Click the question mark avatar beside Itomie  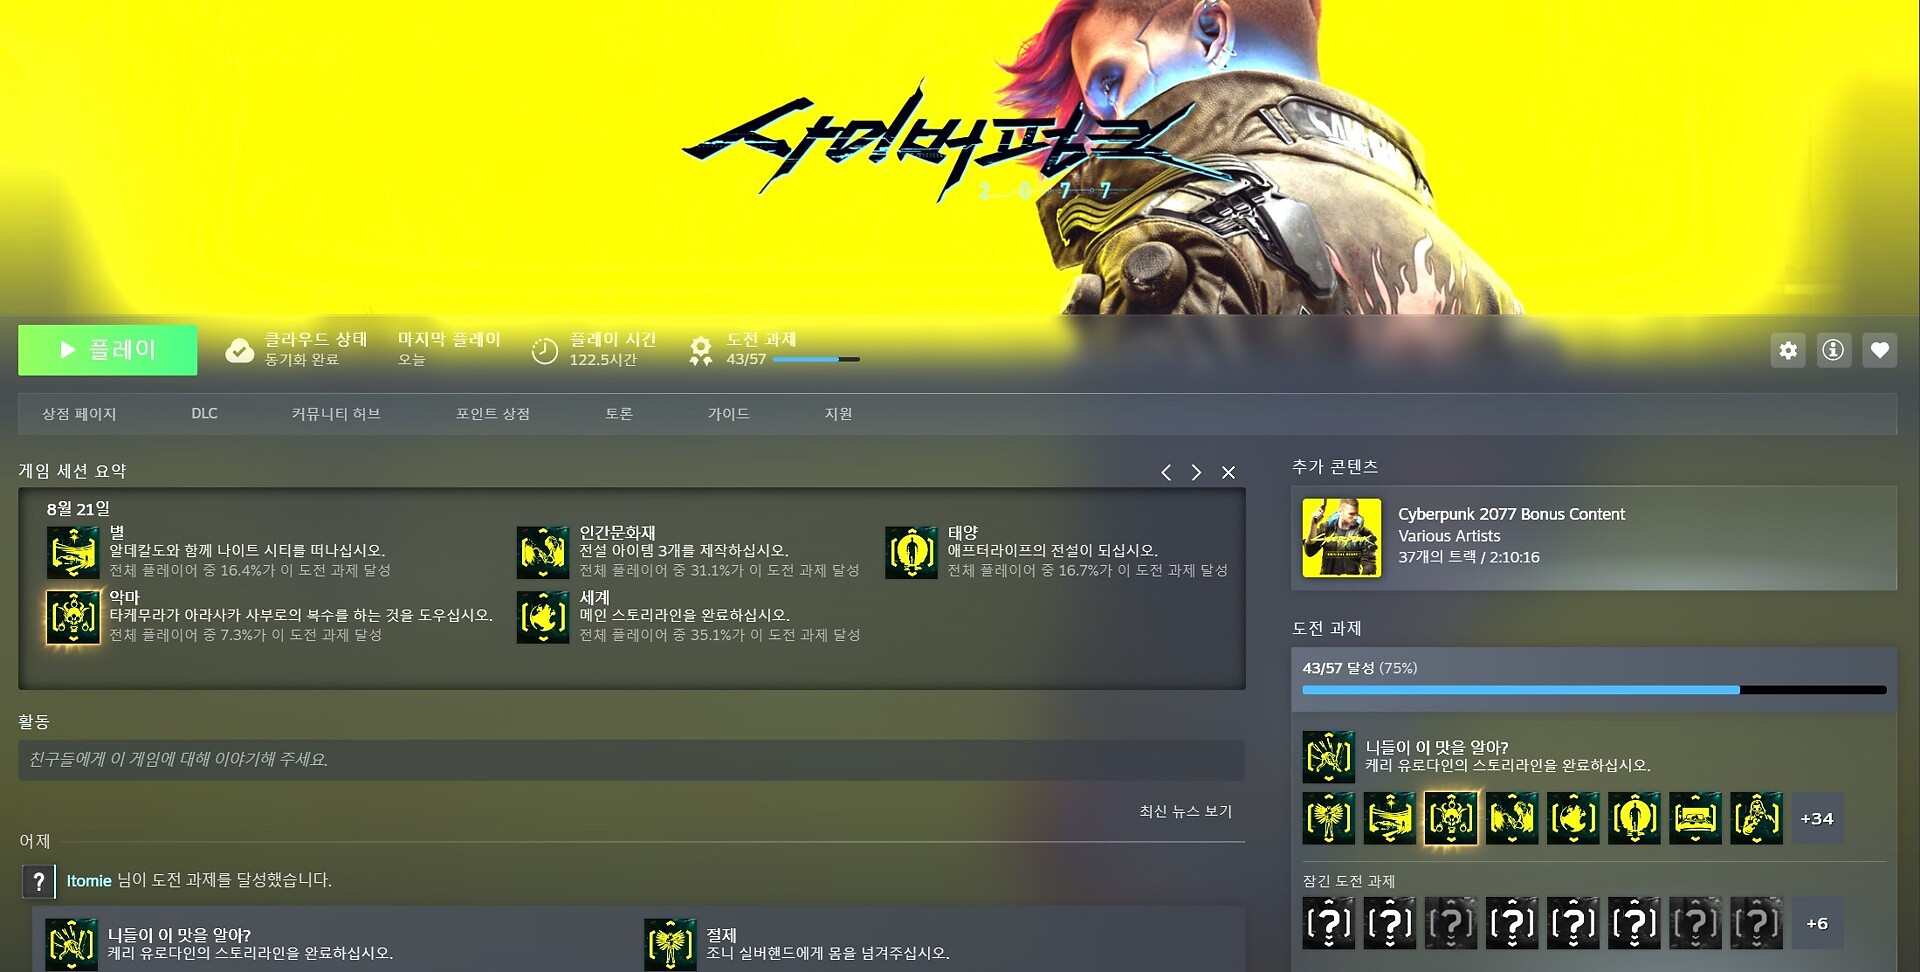[38, 881]
